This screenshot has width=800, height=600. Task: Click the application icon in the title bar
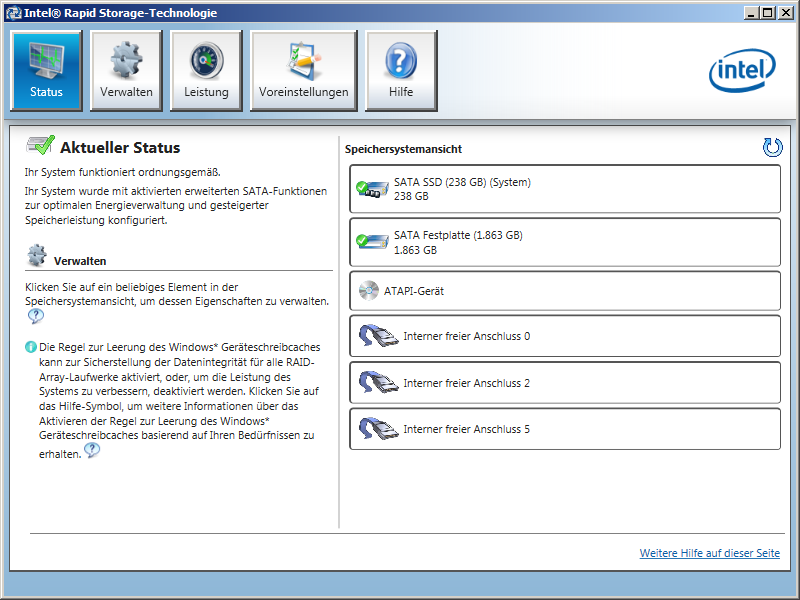point(13,13)
